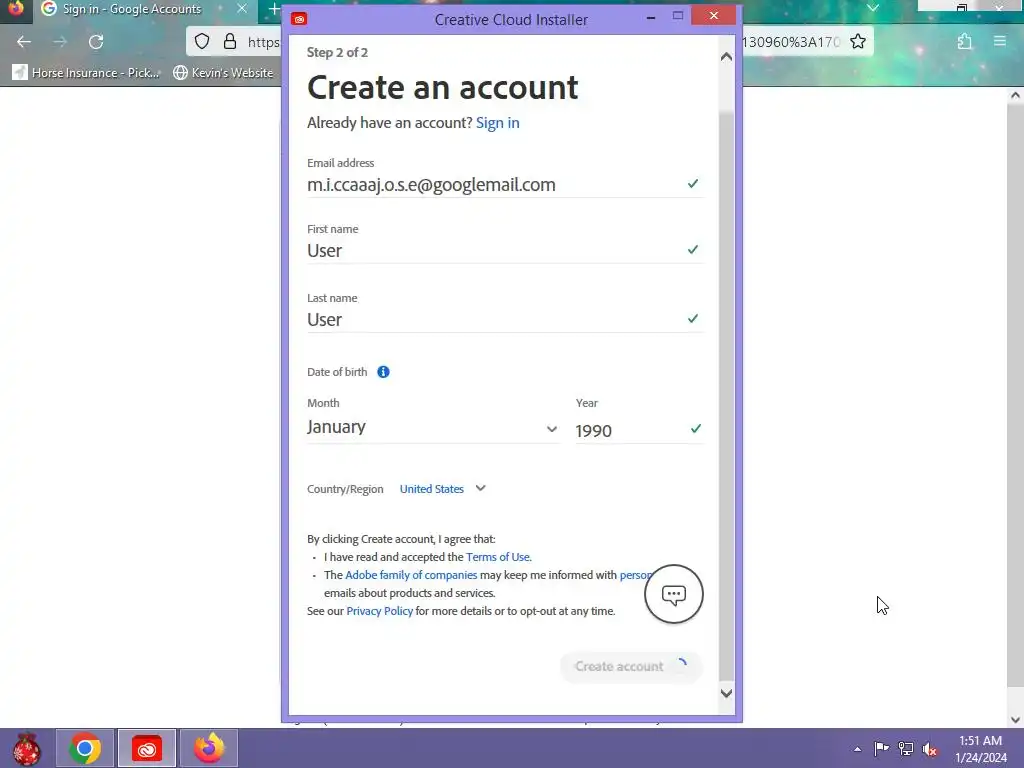This screenshot has height=768, width=1024.
Task: Open the Start button ornament icon
Action: [26, 748]
